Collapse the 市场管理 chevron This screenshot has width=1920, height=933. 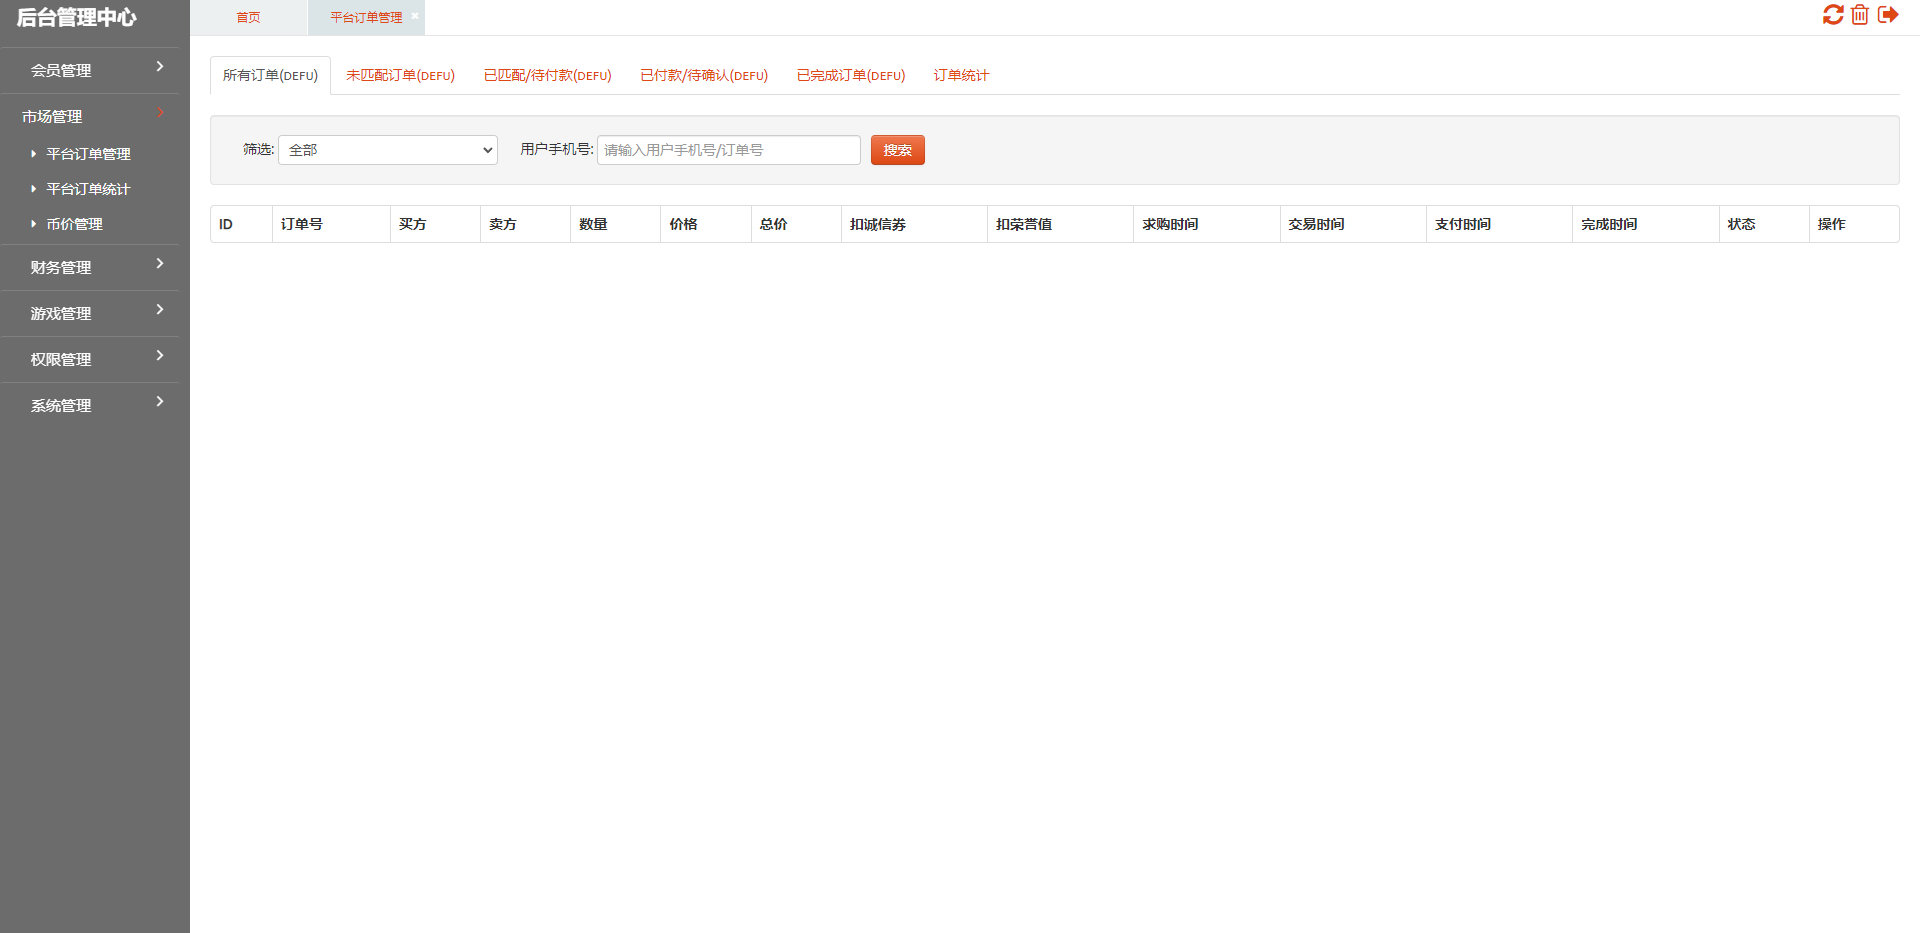pos(160,112)
